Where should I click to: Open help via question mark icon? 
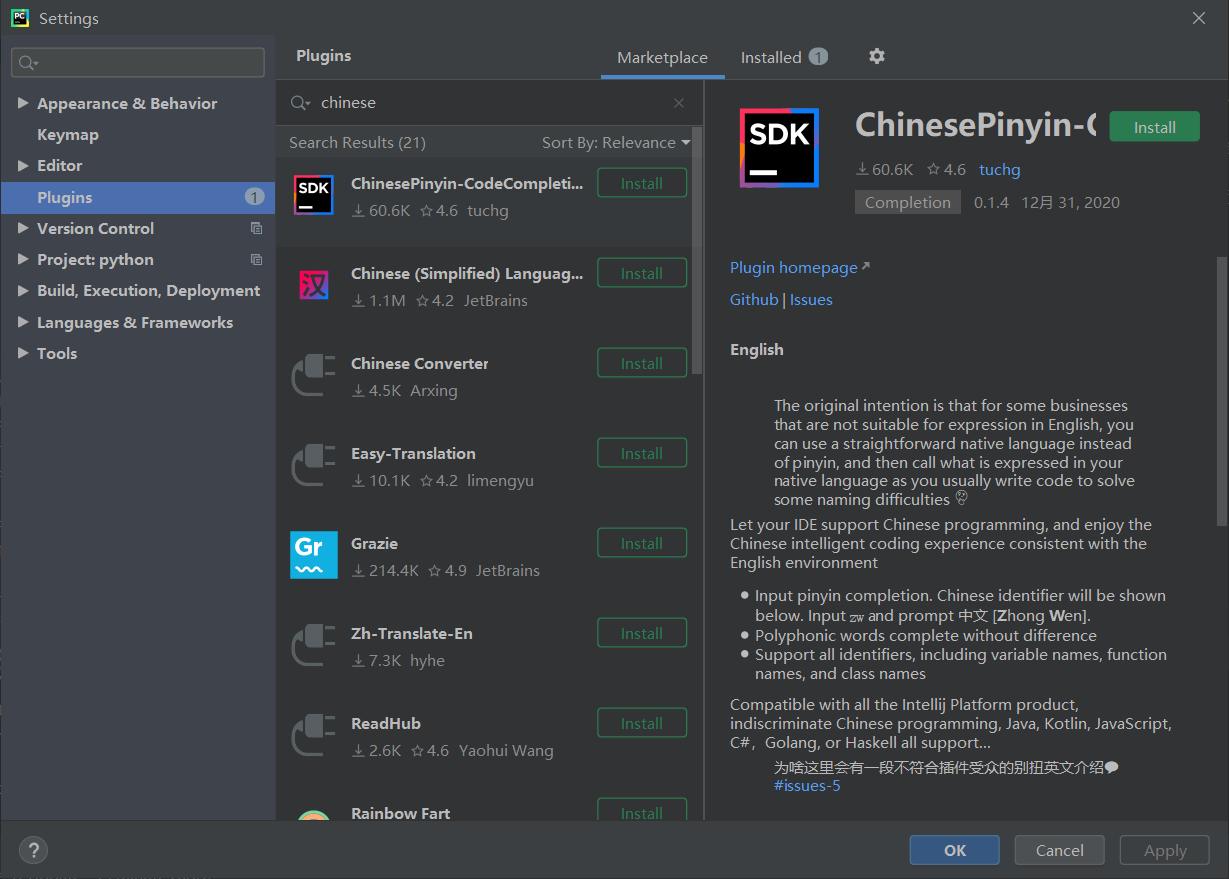point(33,850)
